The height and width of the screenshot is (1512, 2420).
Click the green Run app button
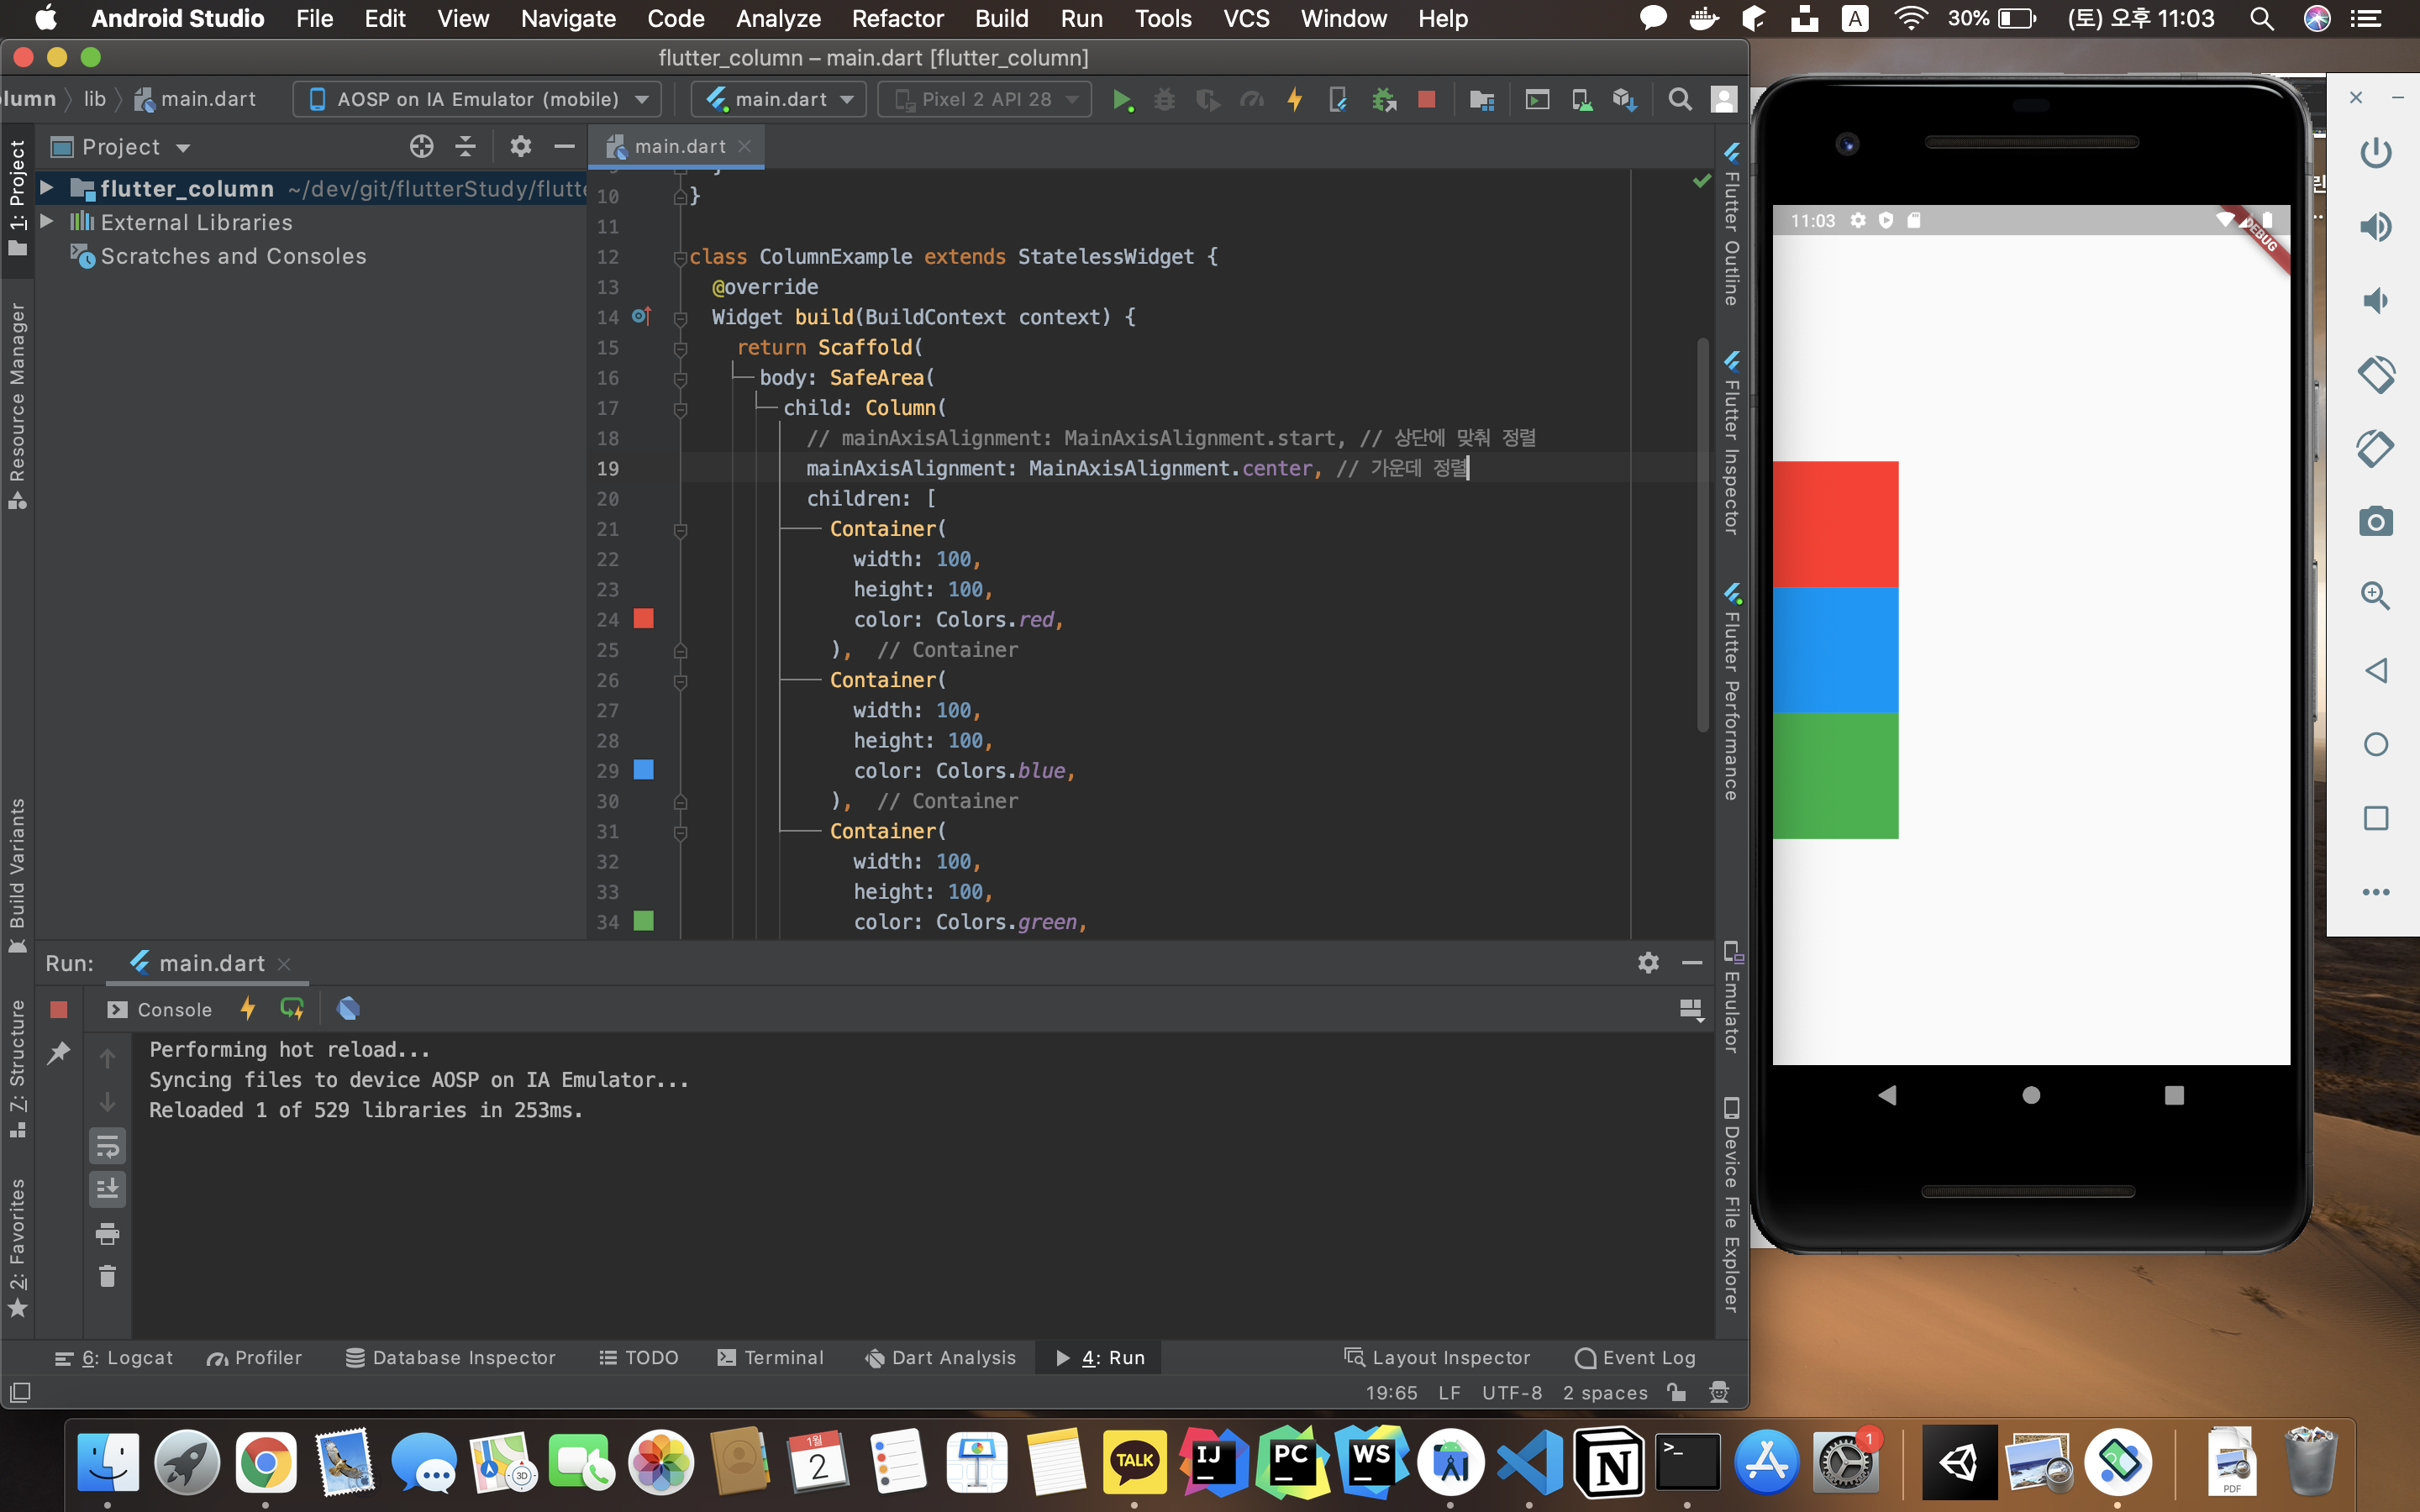(x=1122, y=100)
